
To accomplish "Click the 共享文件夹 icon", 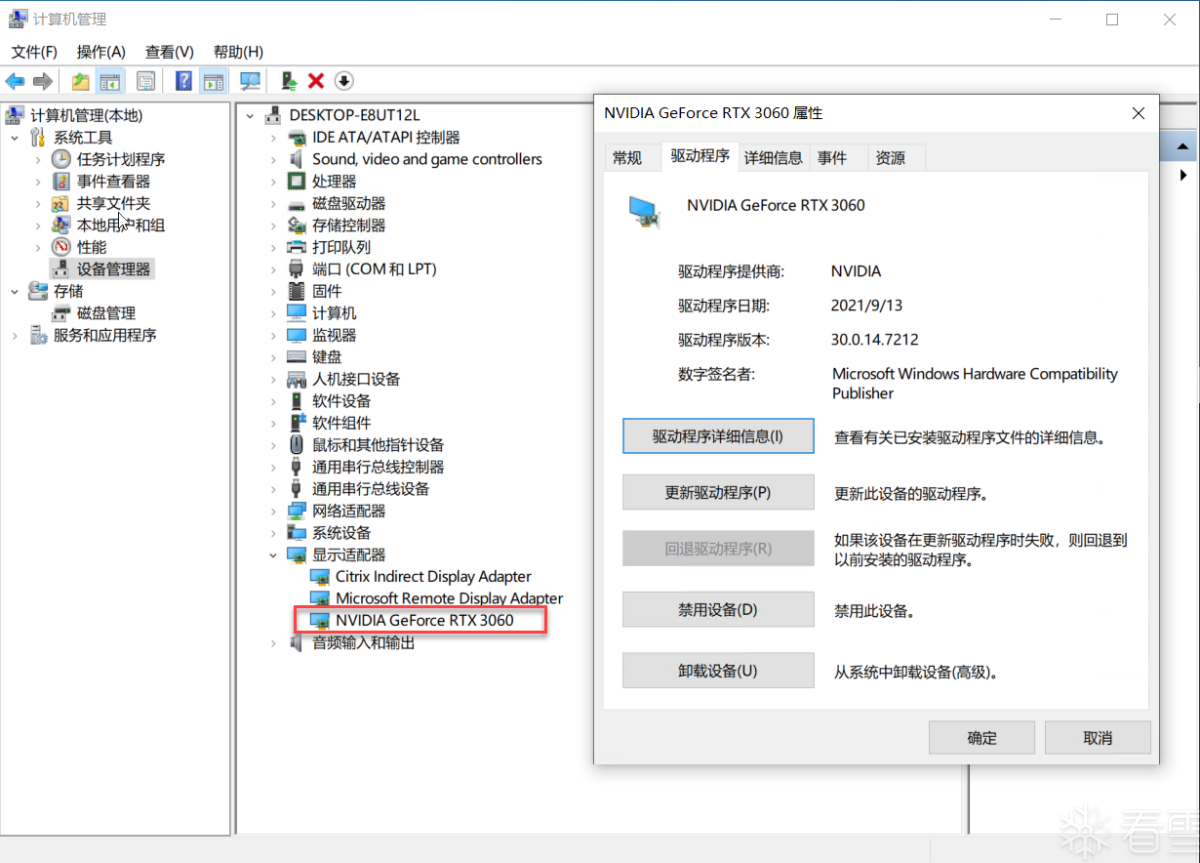I will [x=61, y=203].
